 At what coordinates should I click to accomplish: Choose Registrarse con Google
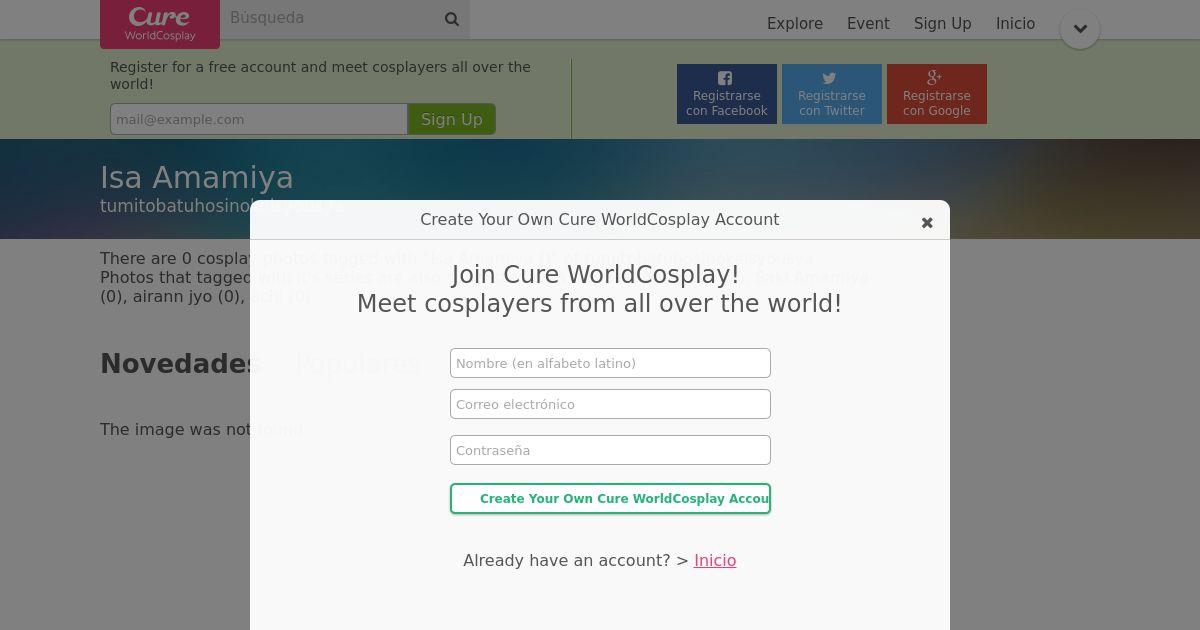click(937, 94)
